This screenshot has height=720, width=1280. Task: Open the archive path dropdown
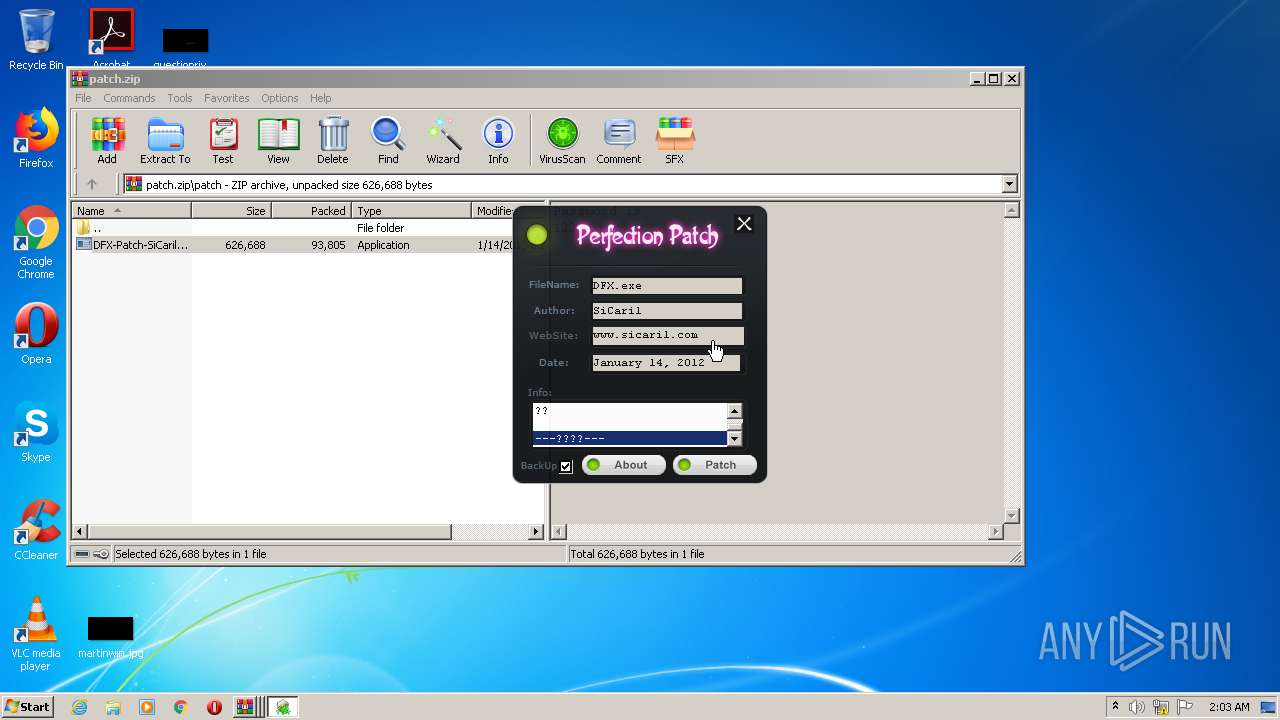tap(1009, 184)
